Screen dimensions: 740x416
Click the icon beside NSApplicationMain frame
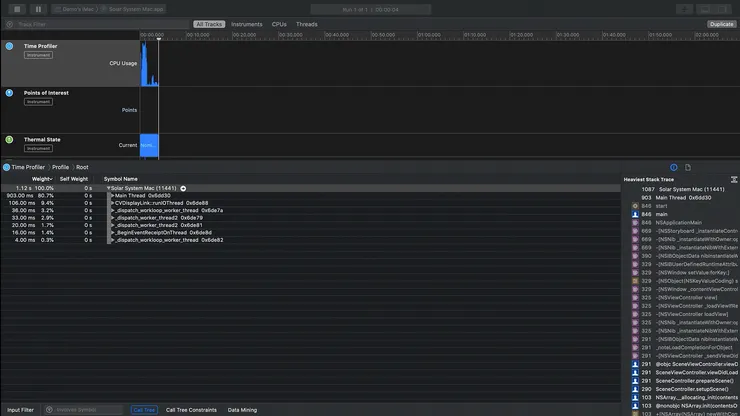[635, 222]
